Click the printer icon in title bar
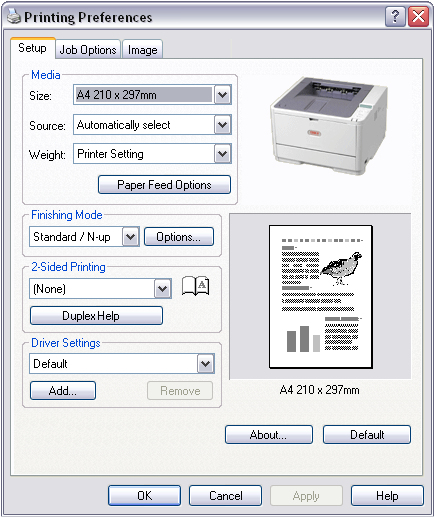 pyautogui.click(x=14, y=16)
